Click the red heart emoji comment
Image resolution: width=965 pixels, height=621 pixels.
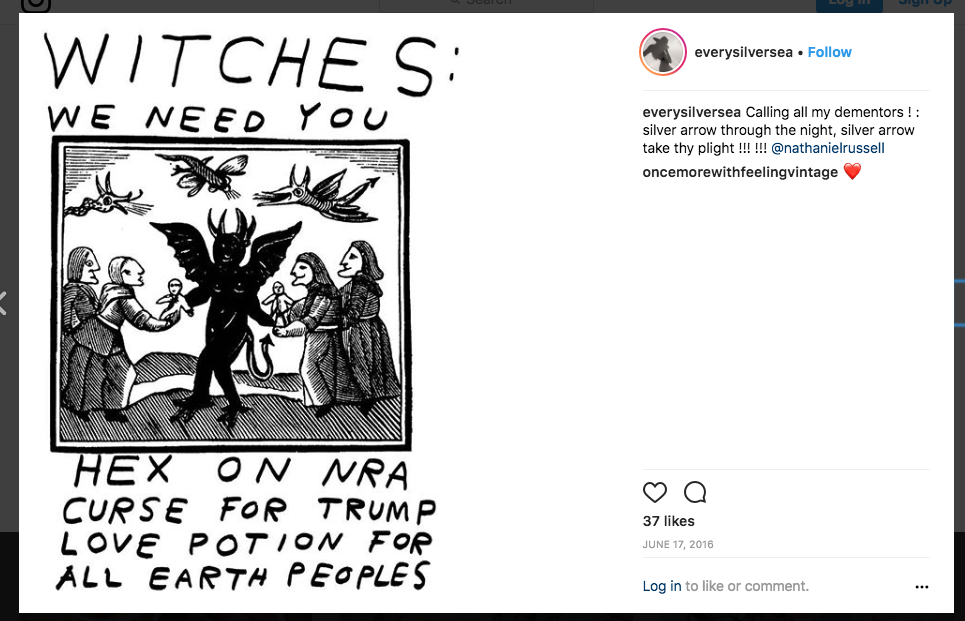pyautogui.click(x=852, y=172)
